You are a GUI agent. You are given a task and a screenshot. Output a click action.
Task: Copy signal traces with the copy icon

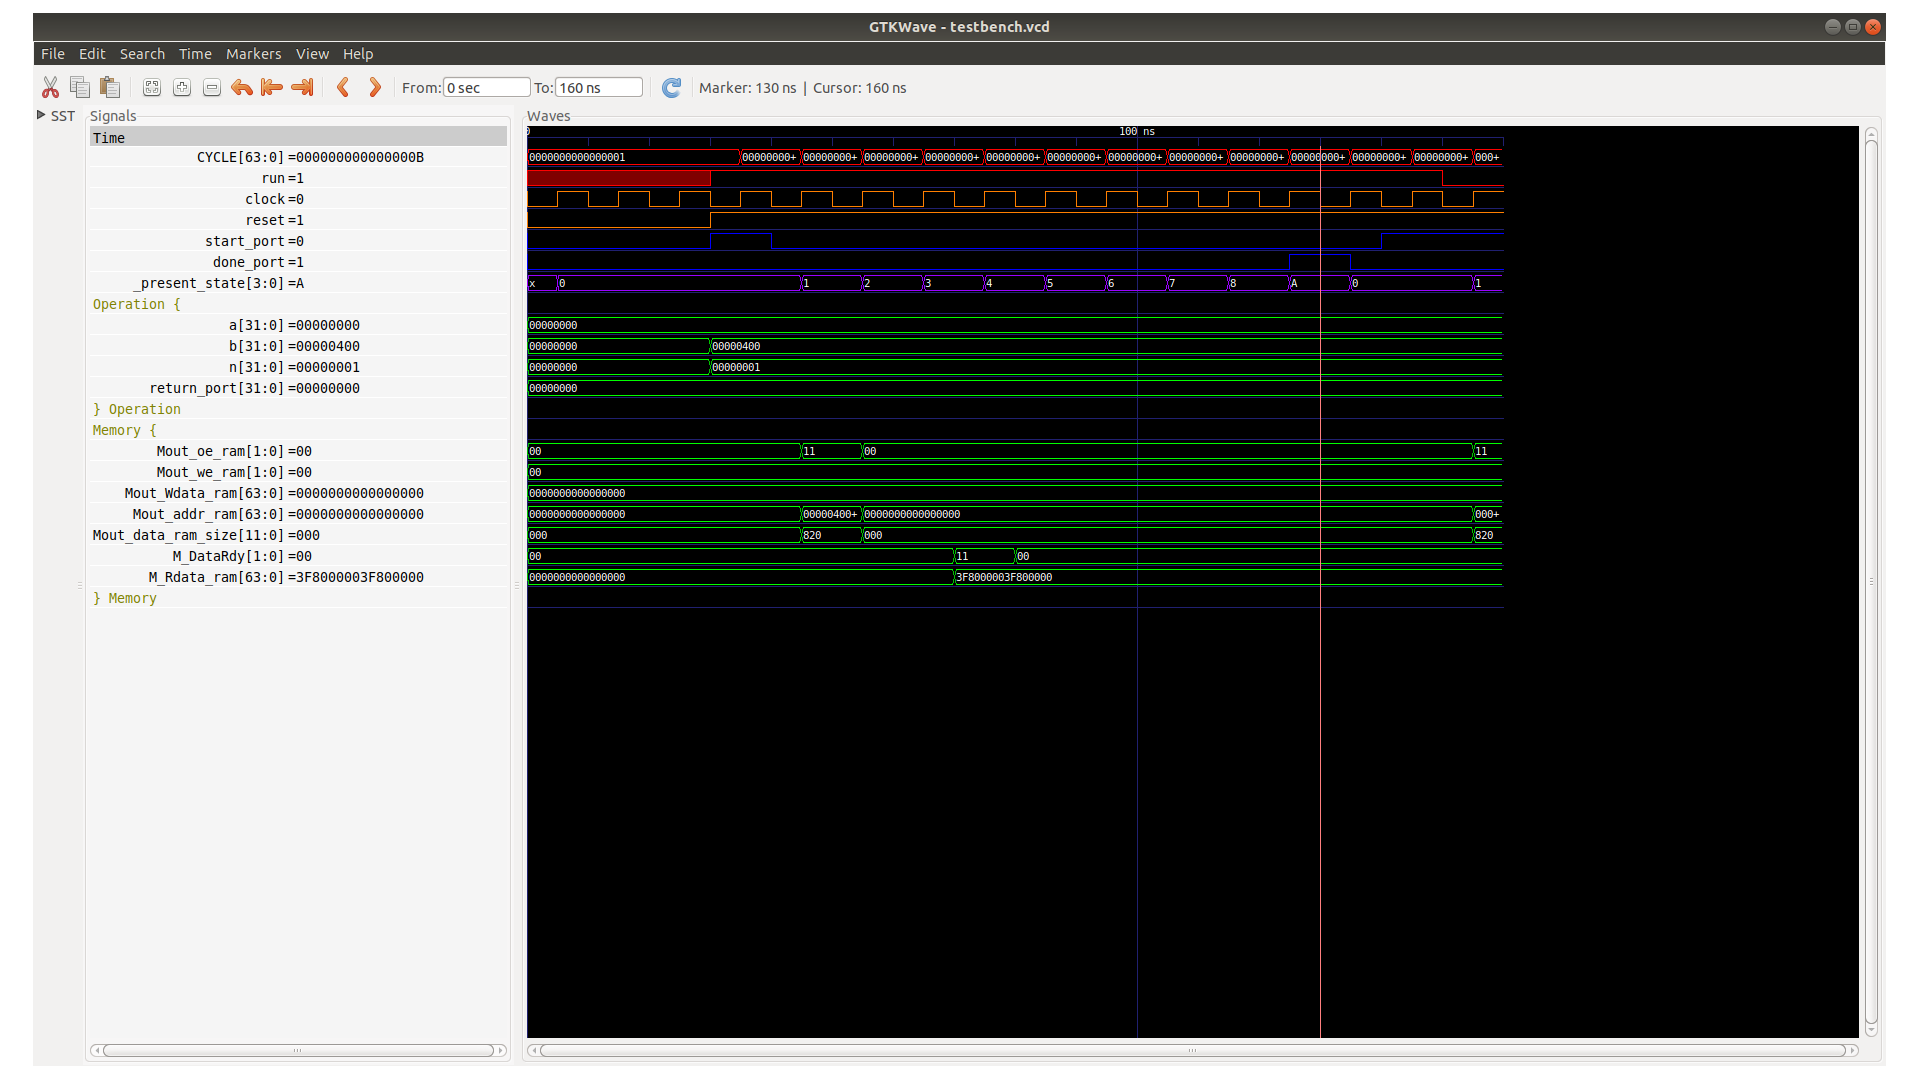tap(80, 87)
